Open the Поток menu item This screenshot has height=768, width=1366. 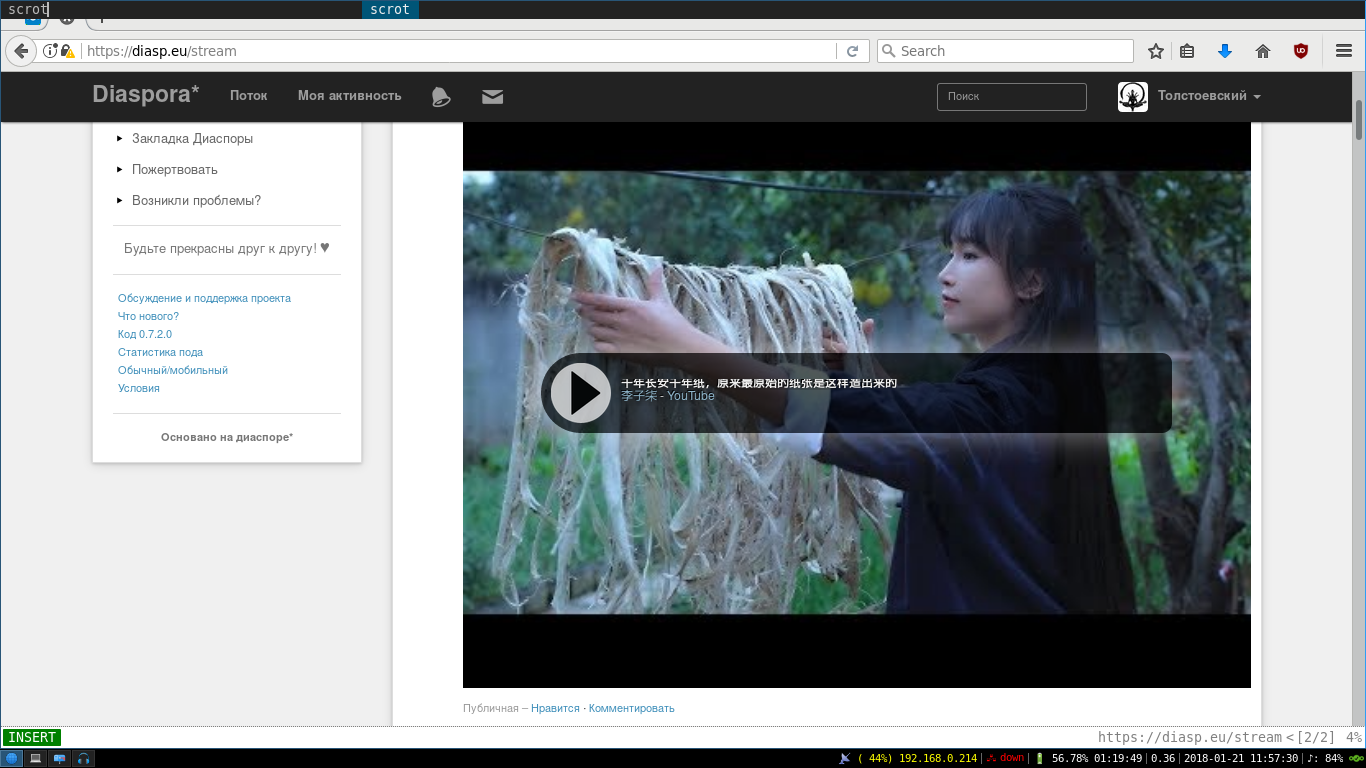coord(248,96)
